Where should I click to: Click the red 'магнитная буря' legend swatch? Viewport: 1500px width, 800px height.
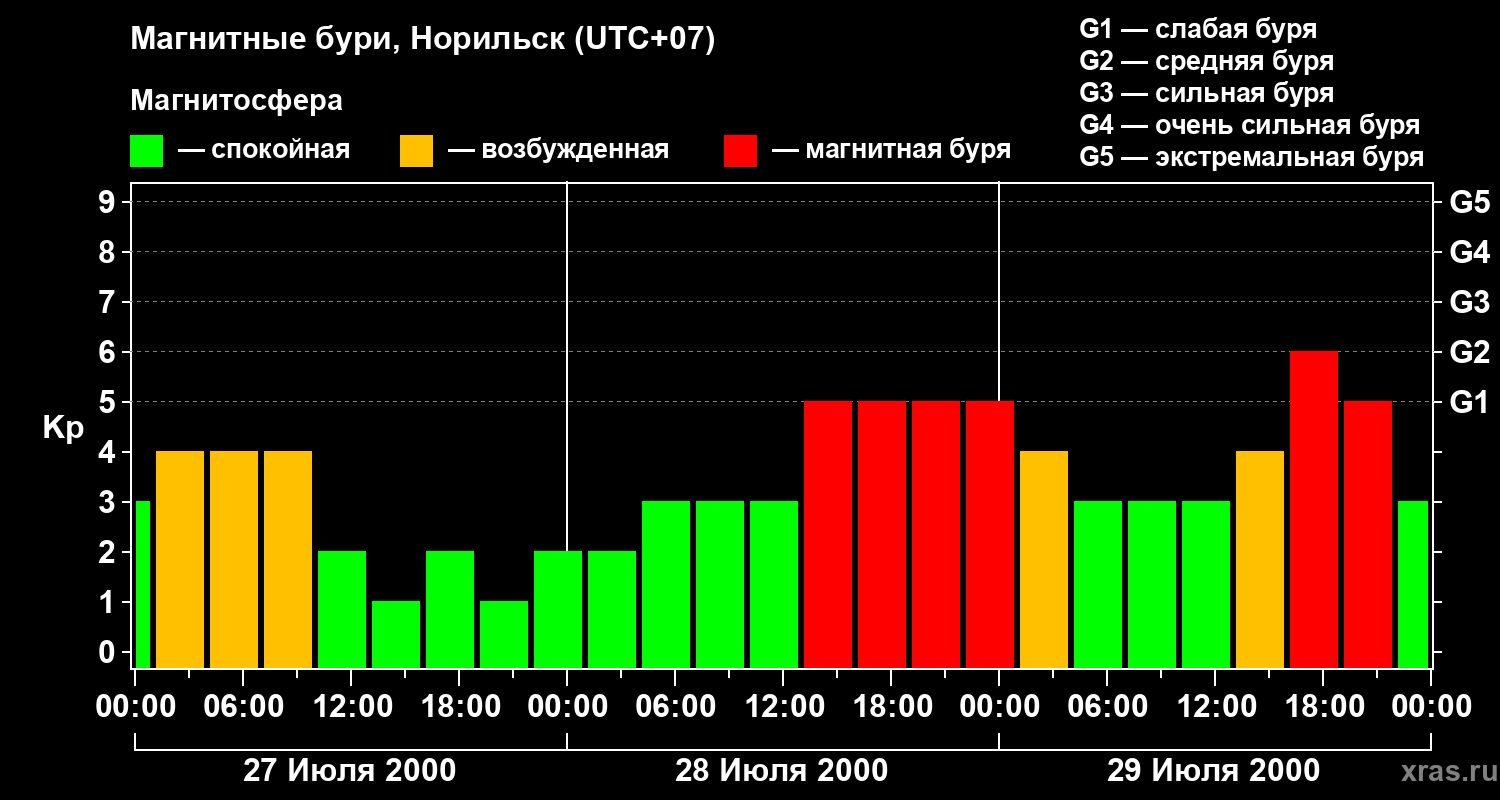pos(740,151)
